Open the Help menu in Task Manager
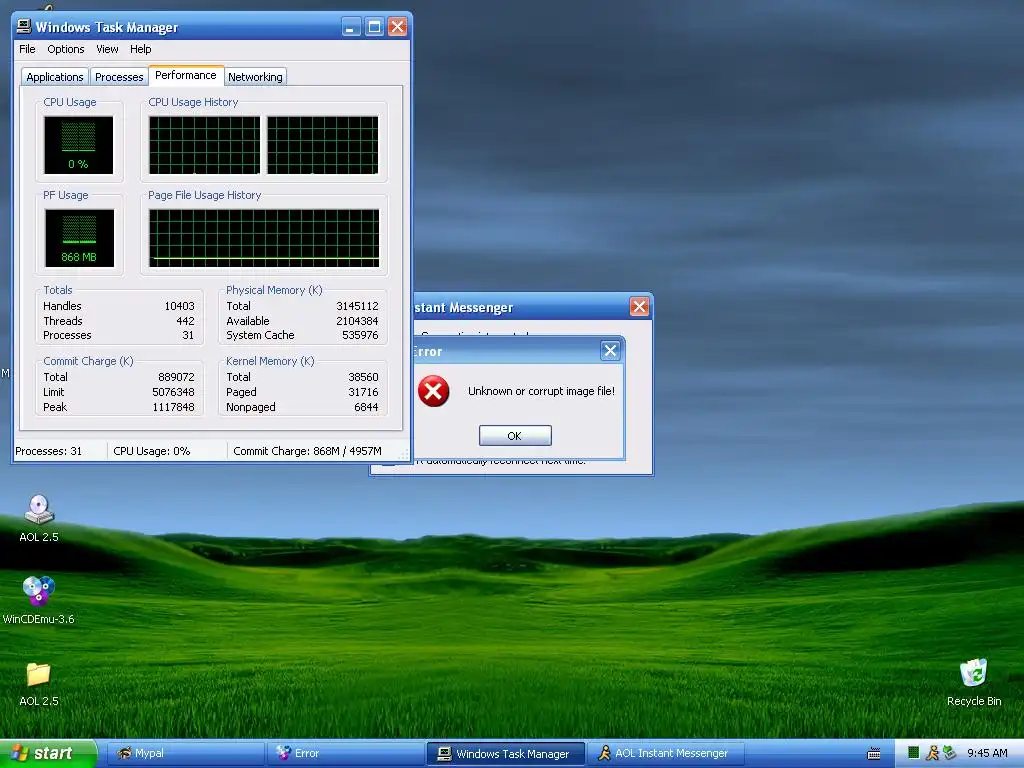This screenshot has height=768, width=1024. [x=140, y=49]
